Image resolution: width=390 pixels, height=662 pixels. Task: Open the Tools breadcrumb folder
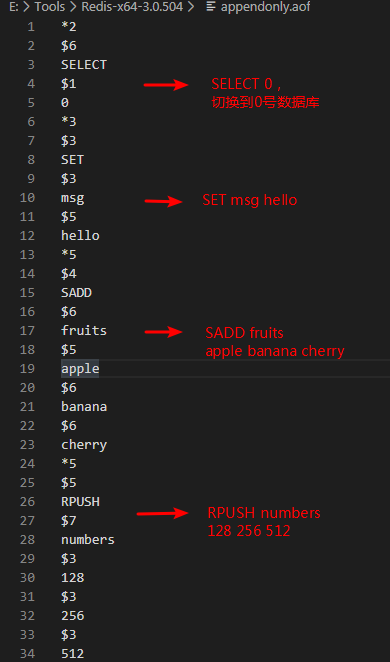tap(50, 7)
